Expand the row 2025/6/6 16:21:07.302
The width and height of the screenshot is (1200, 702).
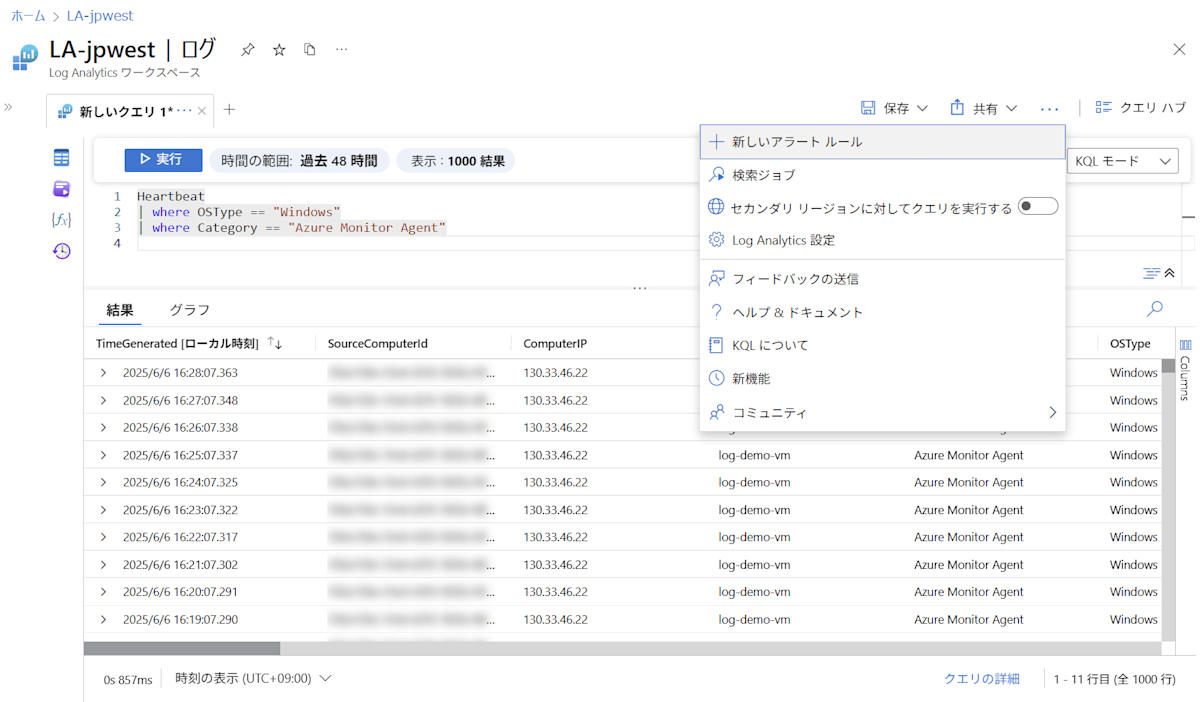103,565
